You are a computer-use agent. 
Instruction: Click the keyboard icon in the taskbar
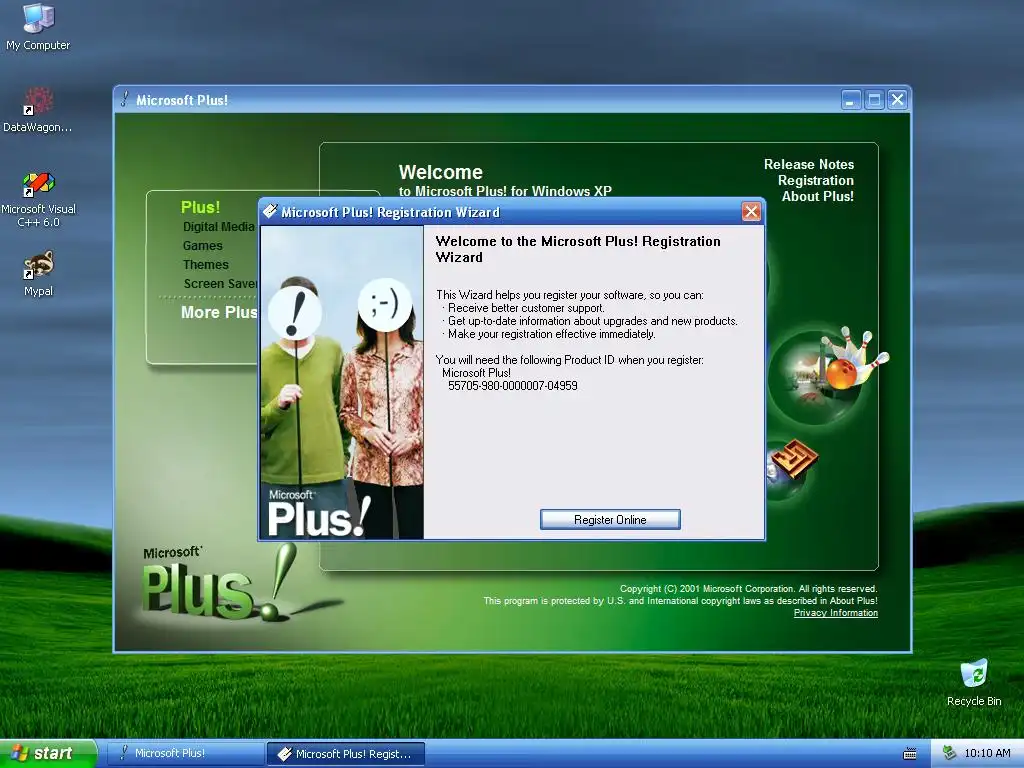tap(909, 754)
